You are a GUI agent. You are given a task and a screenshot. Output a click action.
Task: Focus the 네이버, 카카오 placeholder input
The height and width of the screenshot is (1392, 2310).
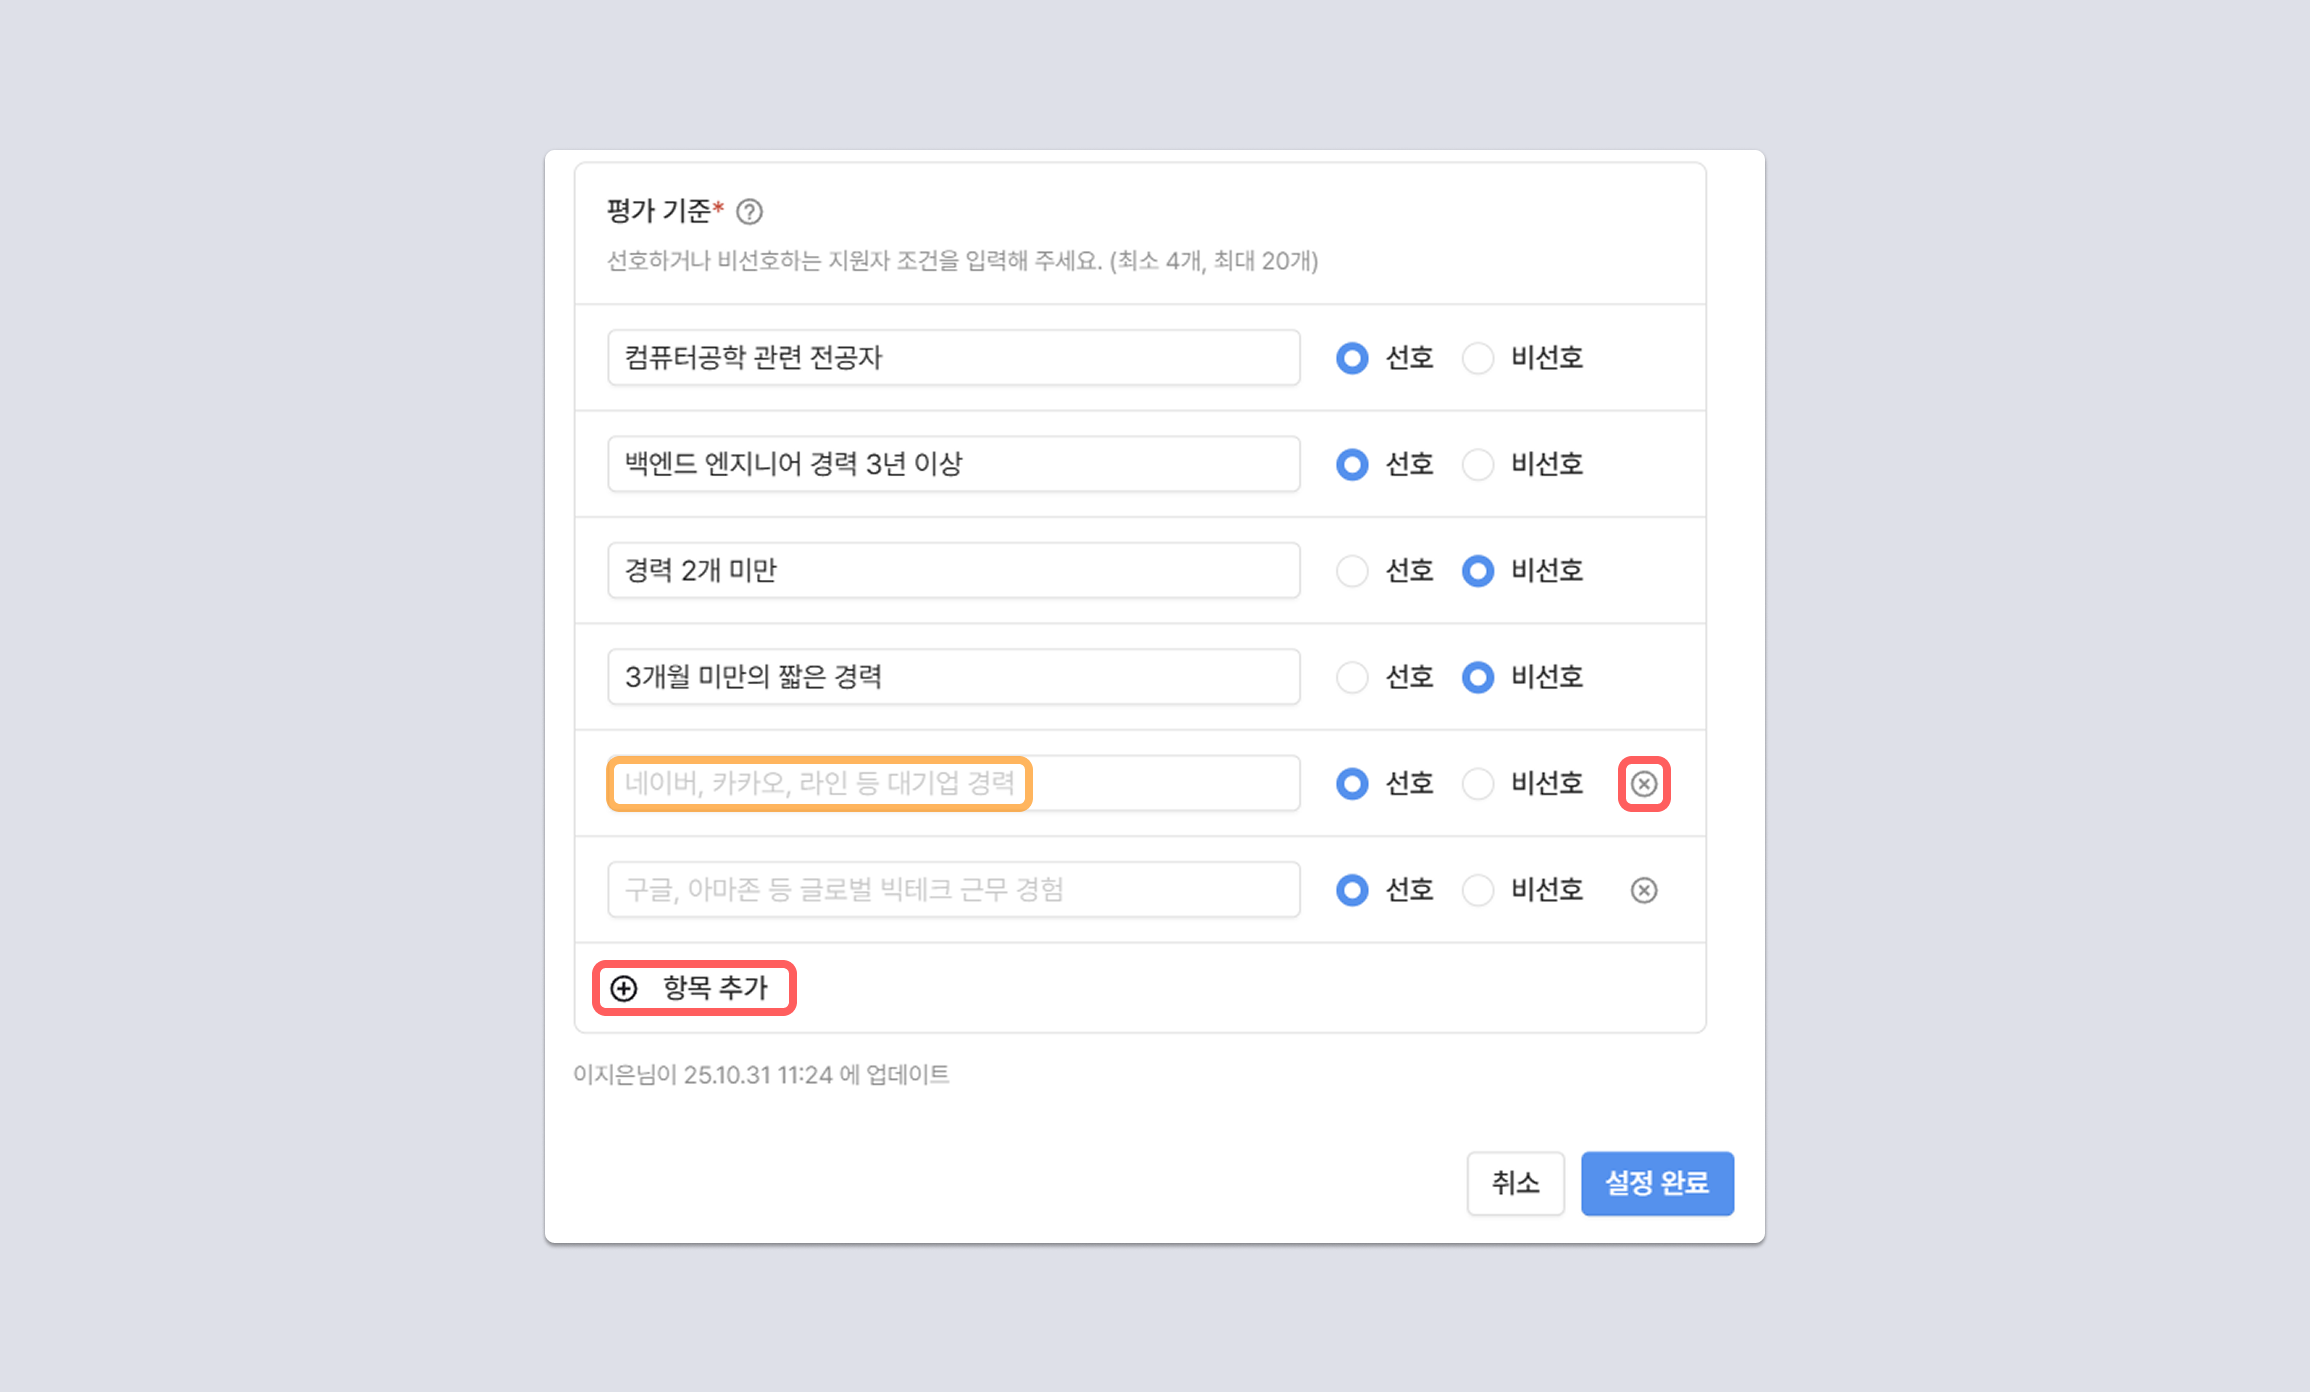pos(953,784)
